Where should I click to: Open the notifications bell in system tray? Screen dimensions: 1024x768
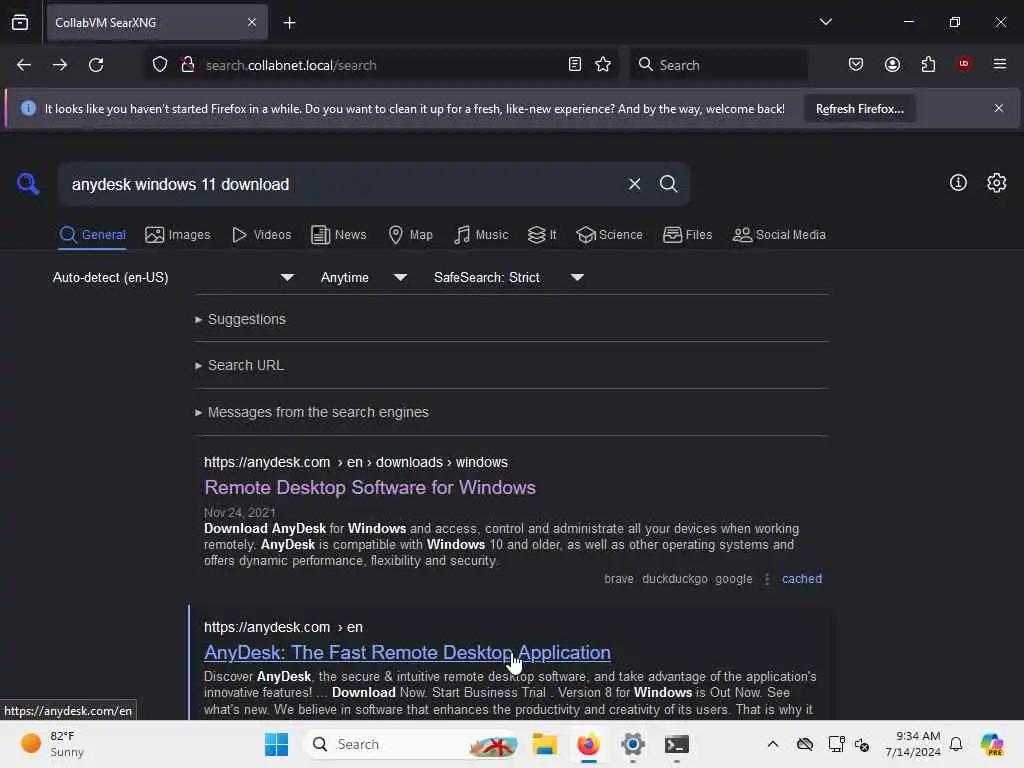956,744
